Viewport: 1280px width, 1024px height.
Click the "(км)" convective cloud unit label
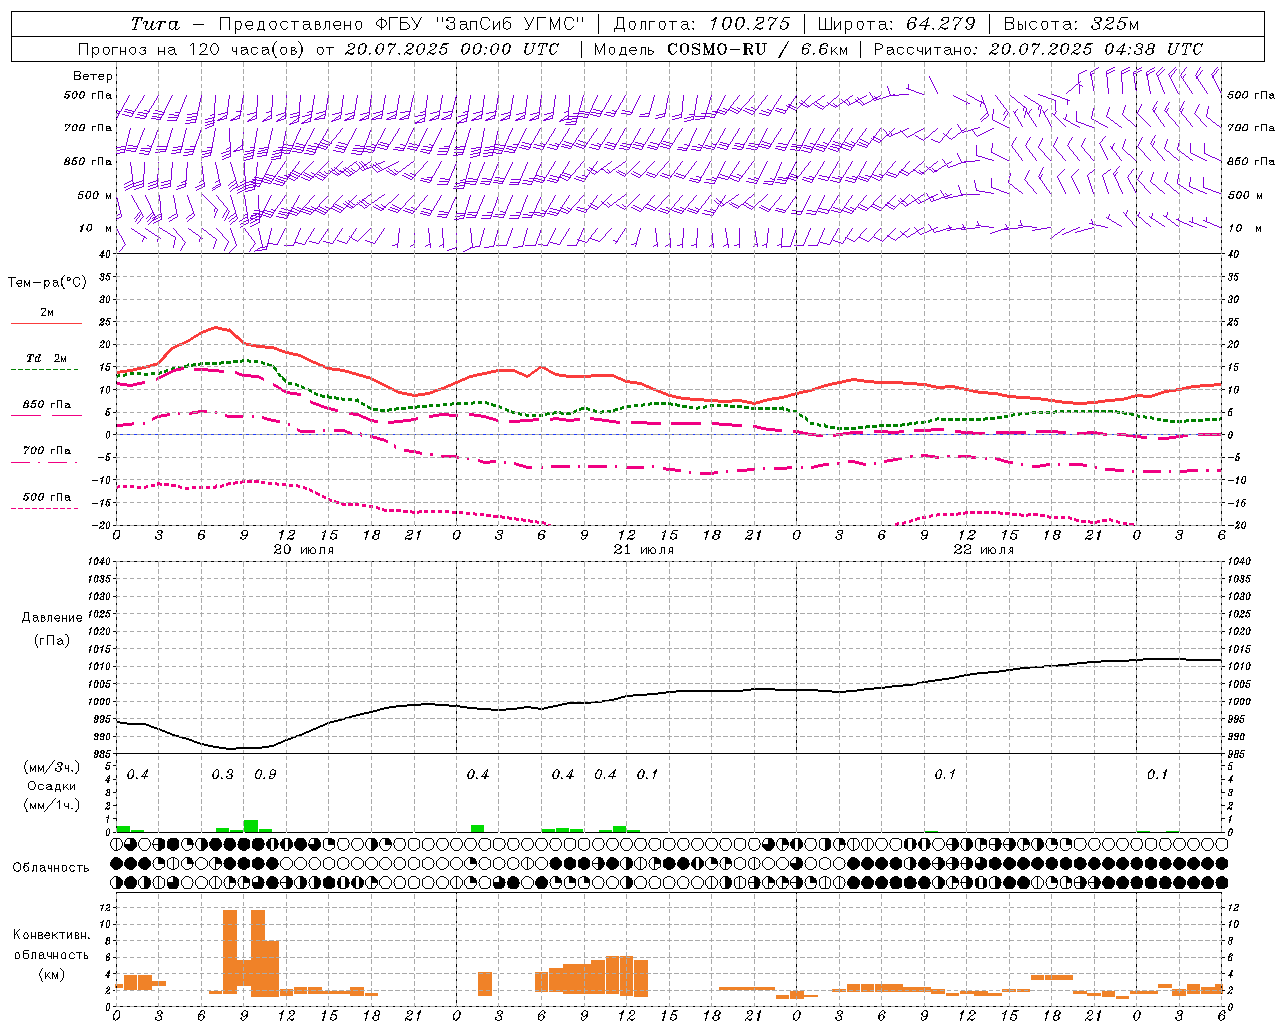(52, 974)
